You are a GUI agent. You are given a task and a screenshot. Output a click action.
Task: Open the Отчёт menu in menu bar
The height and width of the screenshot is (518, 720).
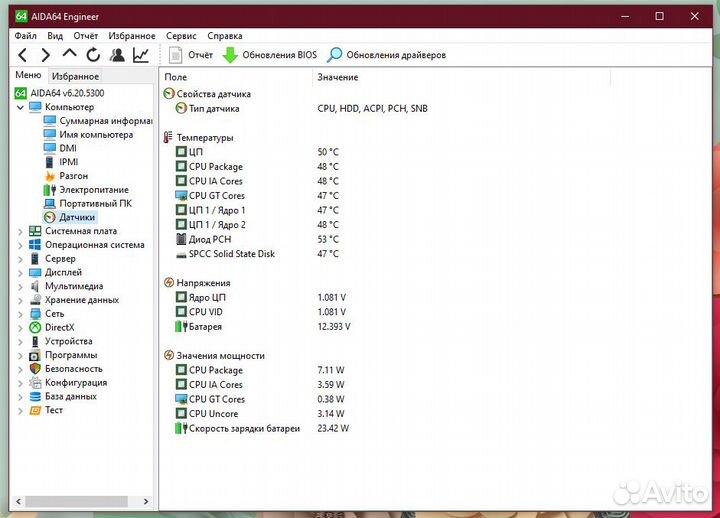(x=86, y=36)
